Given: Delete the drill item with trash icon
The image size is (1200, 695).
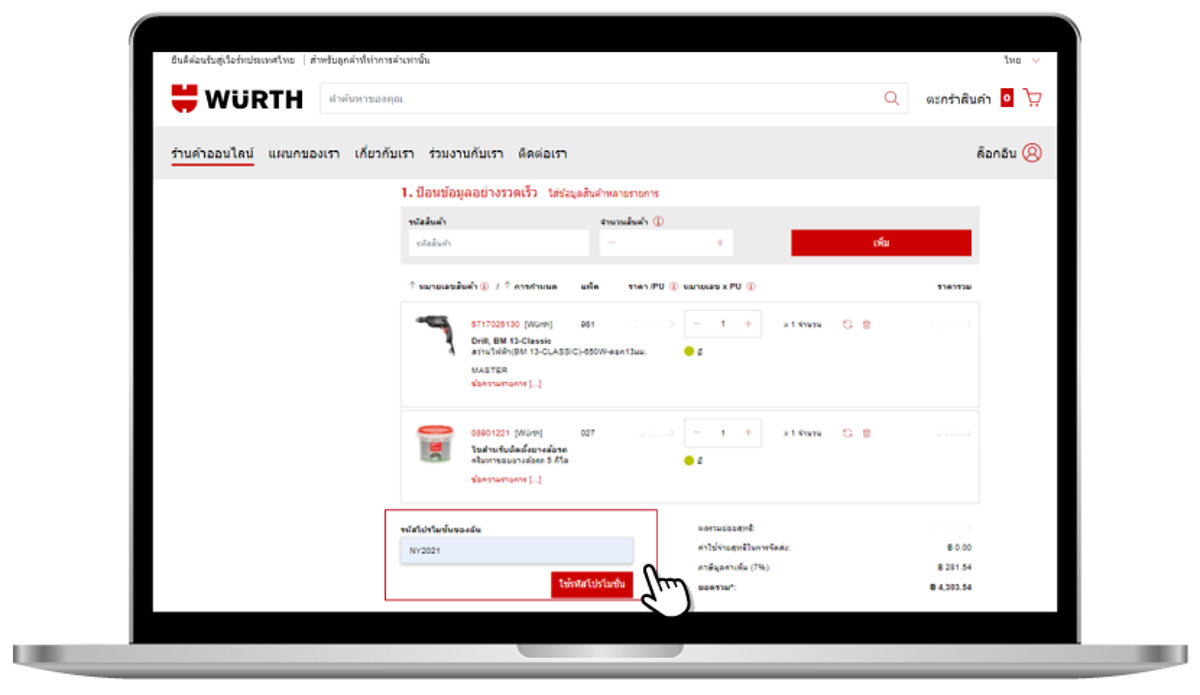Looking at the screenshot, I should click(x=866, y=324).
